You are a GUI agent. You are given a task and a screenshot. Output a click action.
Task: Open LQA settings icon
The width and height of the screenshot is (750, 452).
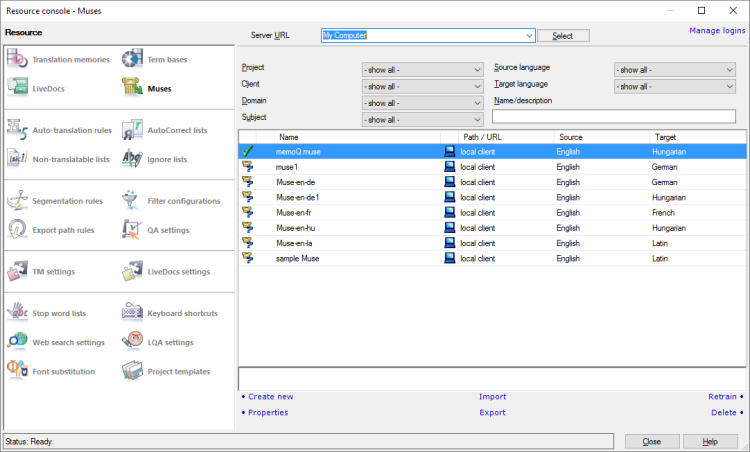tap(132, 342)
